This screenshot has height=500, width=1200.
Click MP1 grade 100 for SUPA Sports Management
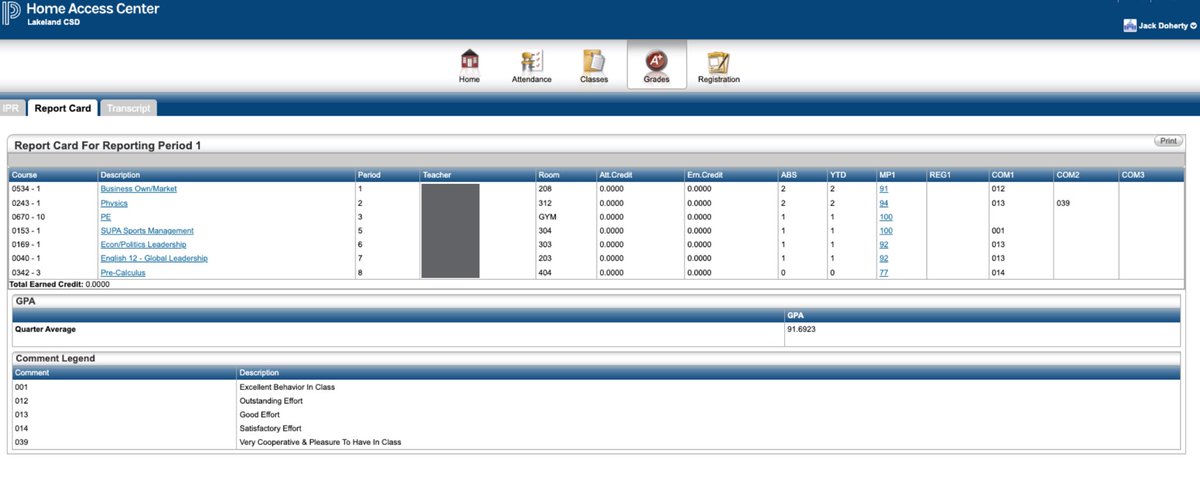pyautogui.click(x=886, y=230)
